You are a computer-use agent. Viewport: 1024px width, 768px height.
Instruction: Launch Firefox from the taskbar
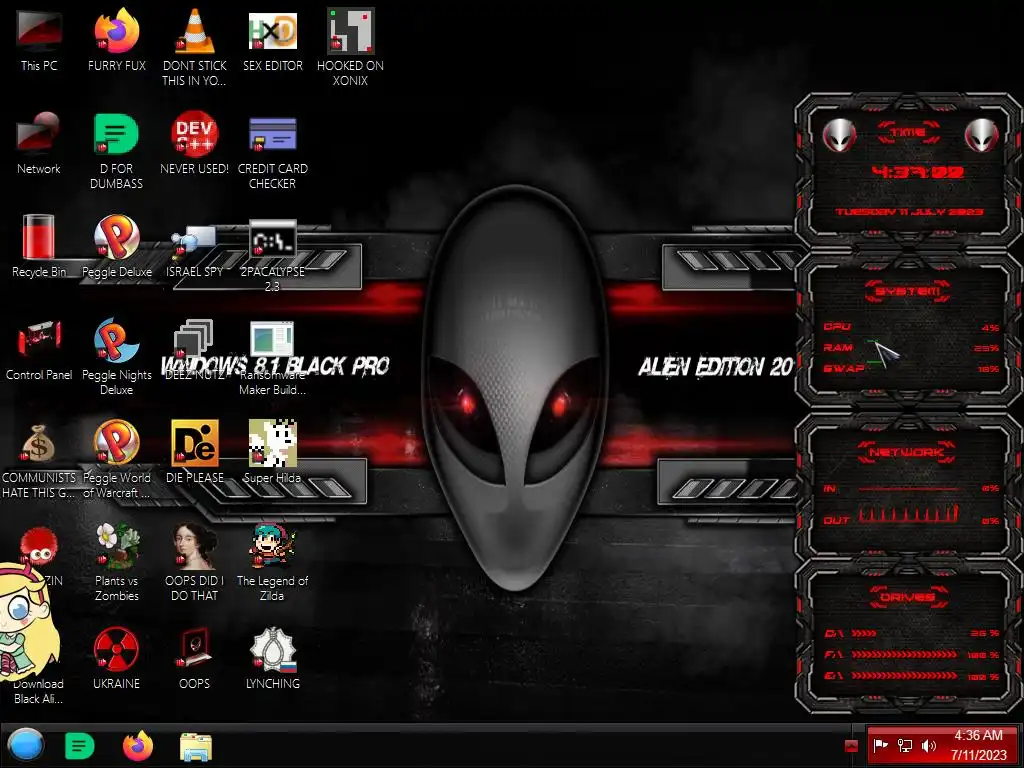138,746
